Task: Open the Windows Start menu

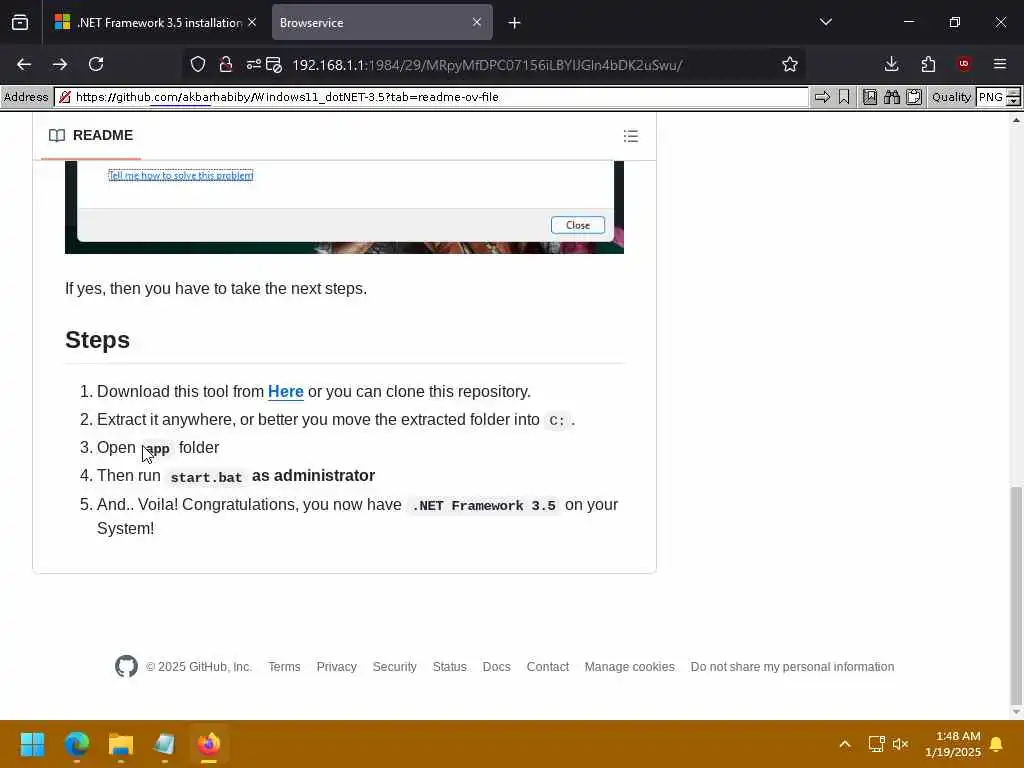Action: pyautogui.click(x=32, y=744)
